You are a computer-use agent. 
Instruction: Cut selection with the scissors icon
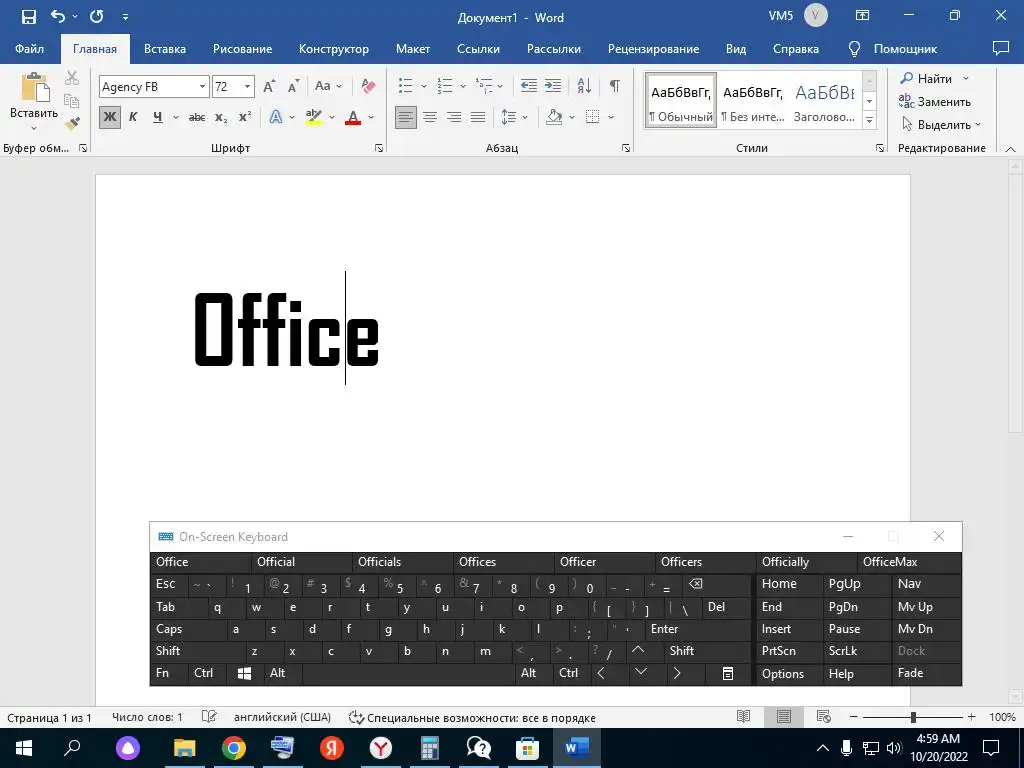[x=72, y=78]
